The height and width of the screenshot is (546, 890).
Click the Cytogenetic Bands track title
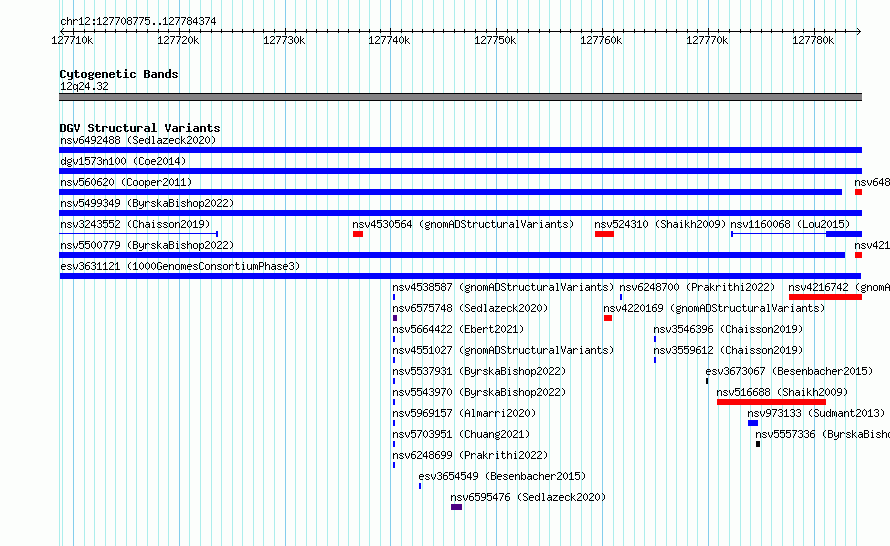tap(119, 74)
